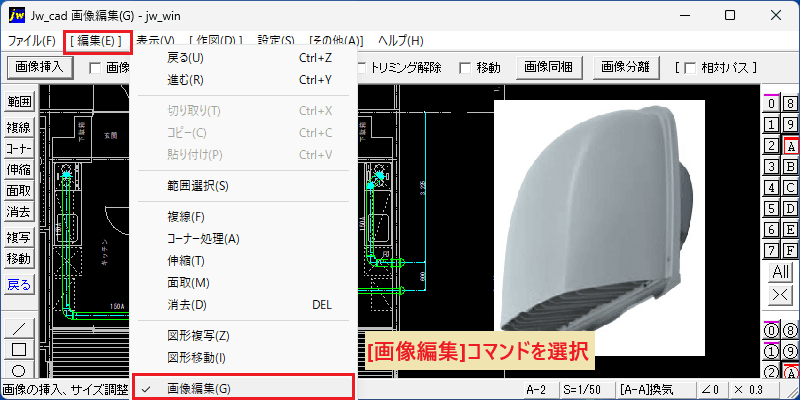Click layer button 6 in the layer bar
The width and height of the screenshot is (800, 400).
[x=771, y=230]
